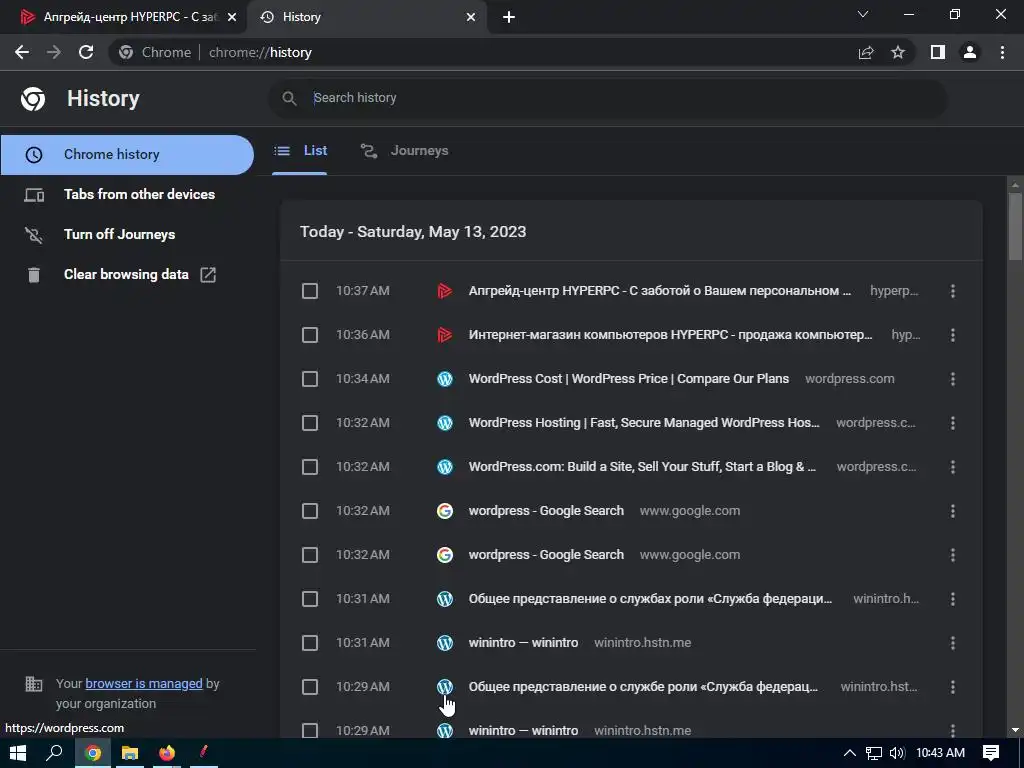Open the tab search chevron

(863, 14)
